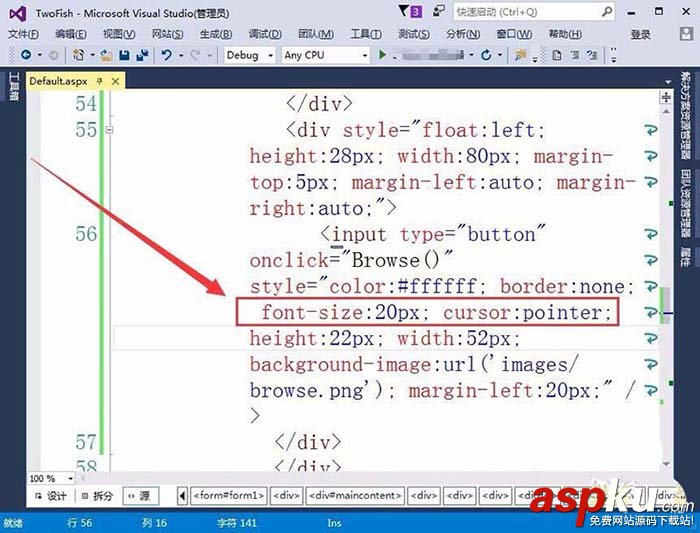Open the 调试(D) menu
The image size is (700, 533).
265,34
